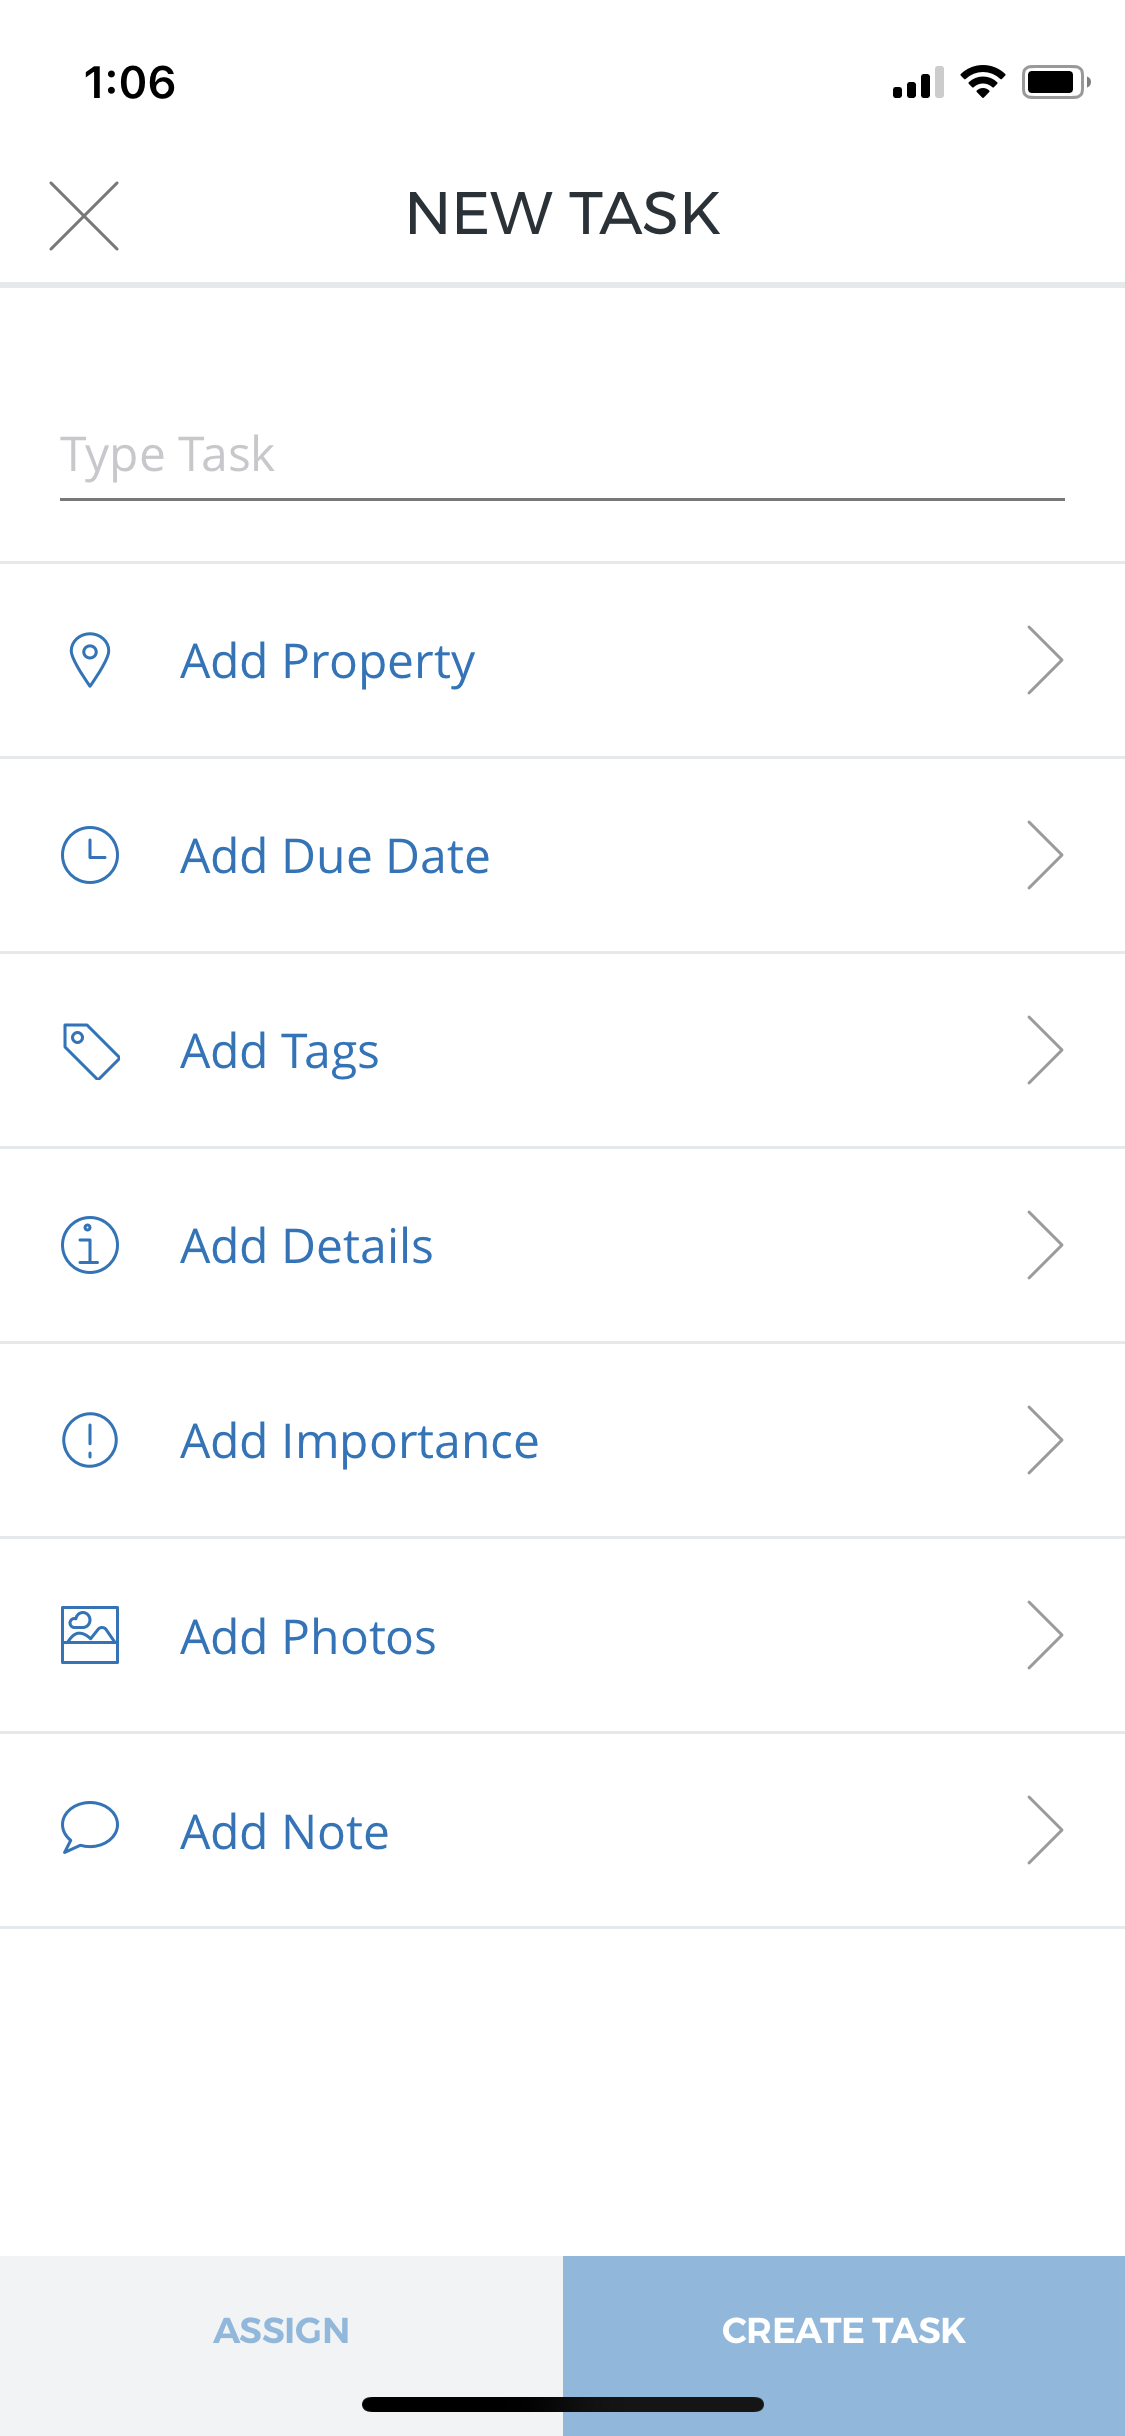Close the New Task screen
The width and height of the screenshot is (1125, 2436).
84,216
